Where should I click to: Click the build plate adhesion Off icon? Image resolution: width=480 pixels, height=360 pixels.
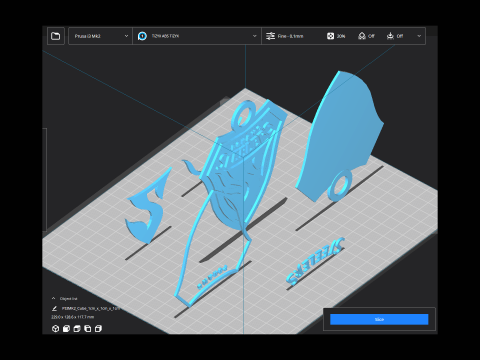coord(390,36)
